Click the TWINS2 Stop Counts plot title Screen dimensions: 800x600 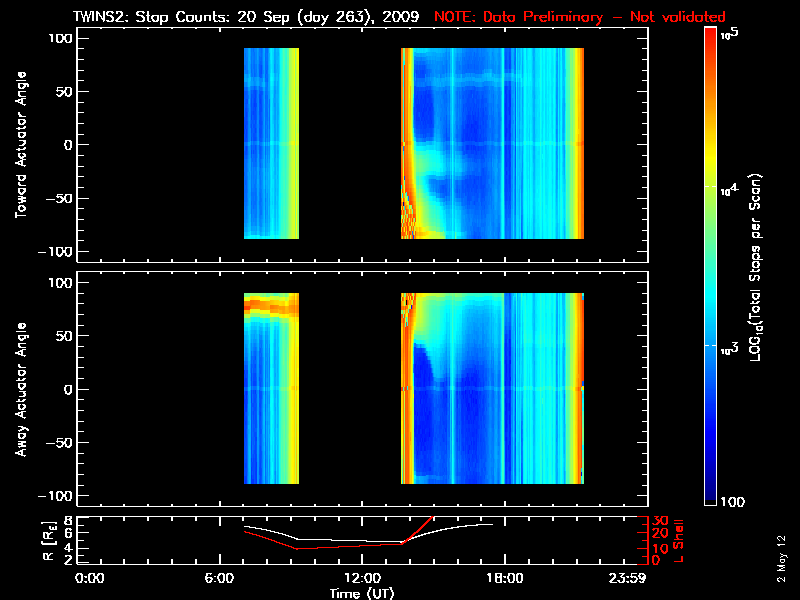click(x=246, y=17)
